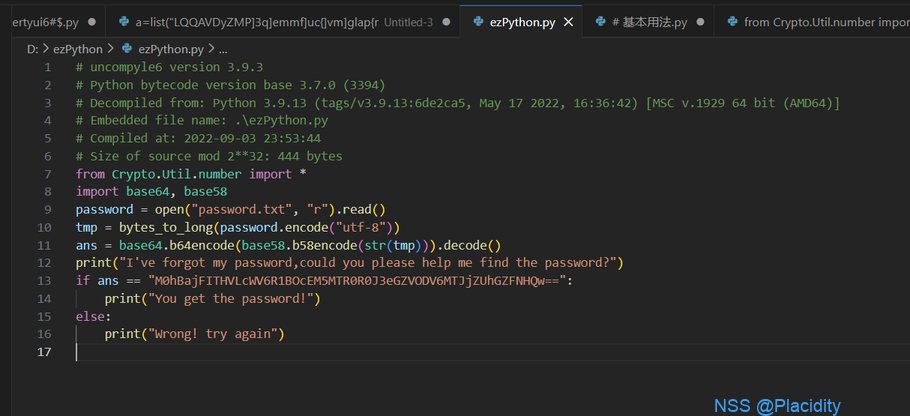910x416 pixels.
Task: Click the Python file icon in the breadcrumb
Action: point(127,49)
